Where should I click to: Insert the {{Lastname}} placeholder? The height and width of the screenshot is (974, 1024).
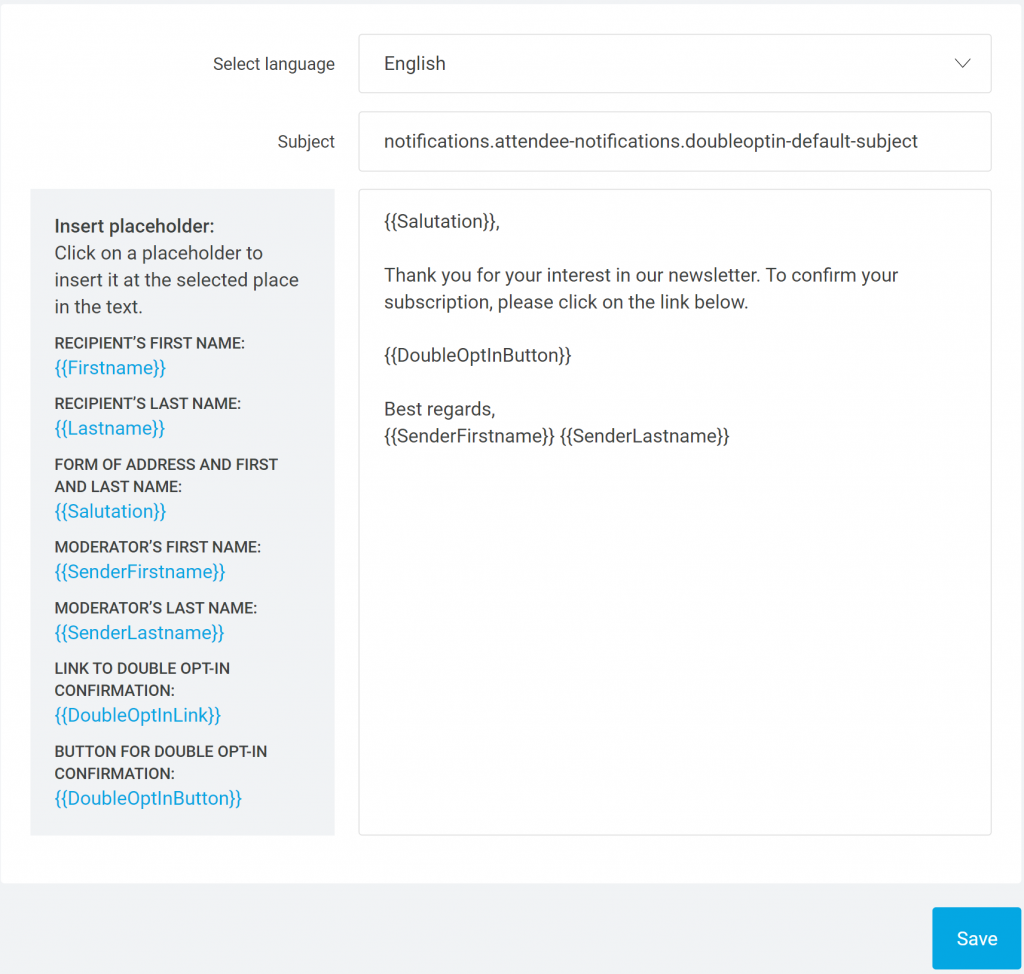pyautogui.click(x=110, y=429)
